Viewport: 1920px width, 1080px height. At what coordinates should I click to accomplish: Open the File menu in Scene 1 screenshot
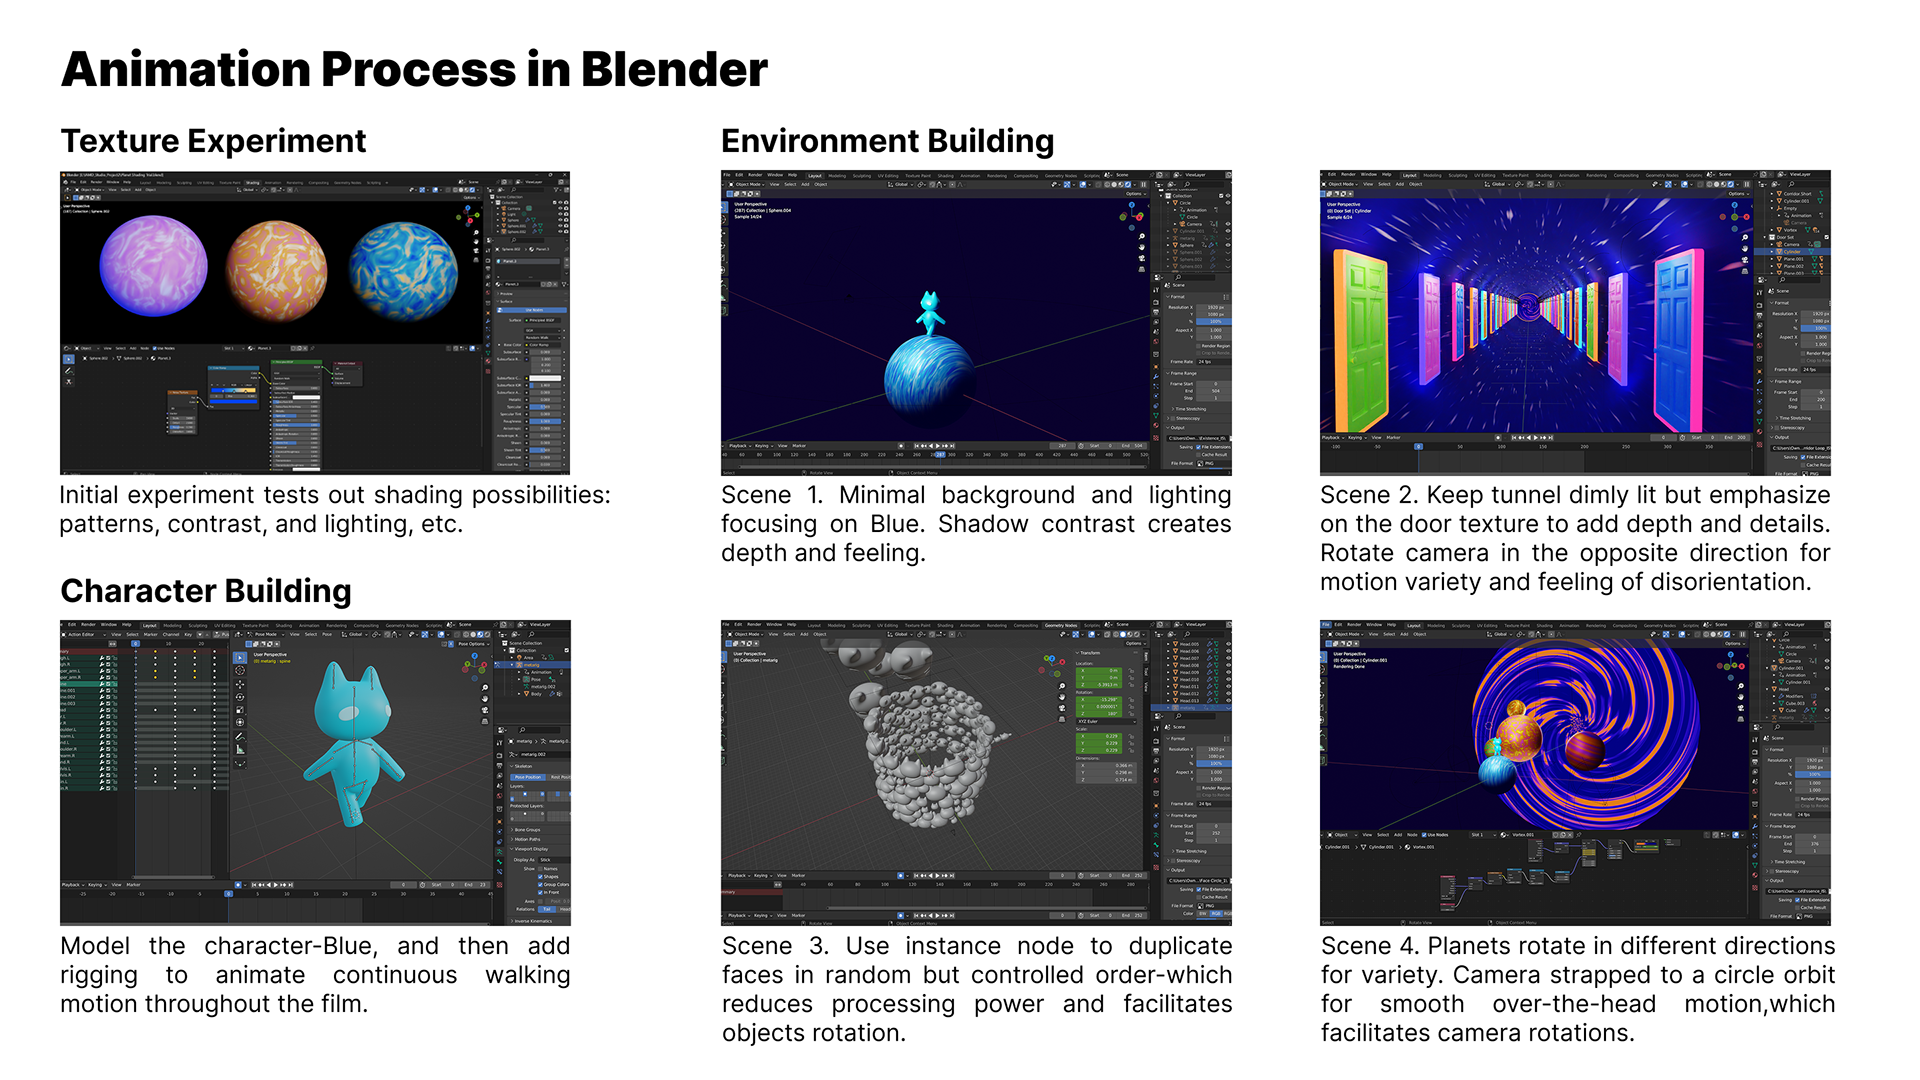727,175
